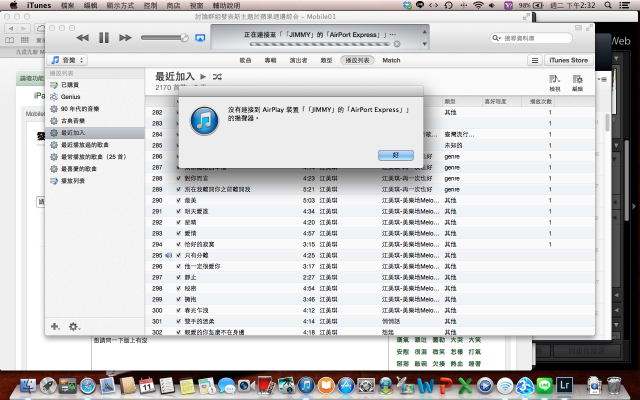Open the Trash in the Dock
The height and width of the screenshot is (400, 640).
pyautogui.click(x=614, y=385)
